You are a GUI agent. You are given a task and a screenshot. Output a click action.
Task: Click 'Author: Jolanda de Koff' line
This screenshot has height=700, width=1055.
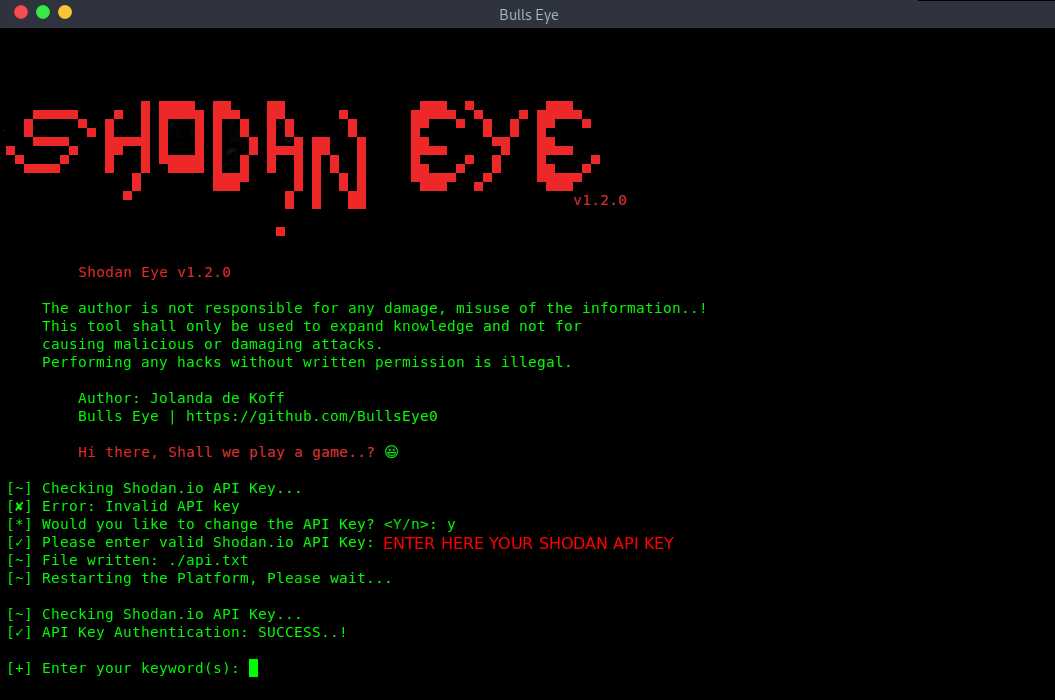pos(181,398)
